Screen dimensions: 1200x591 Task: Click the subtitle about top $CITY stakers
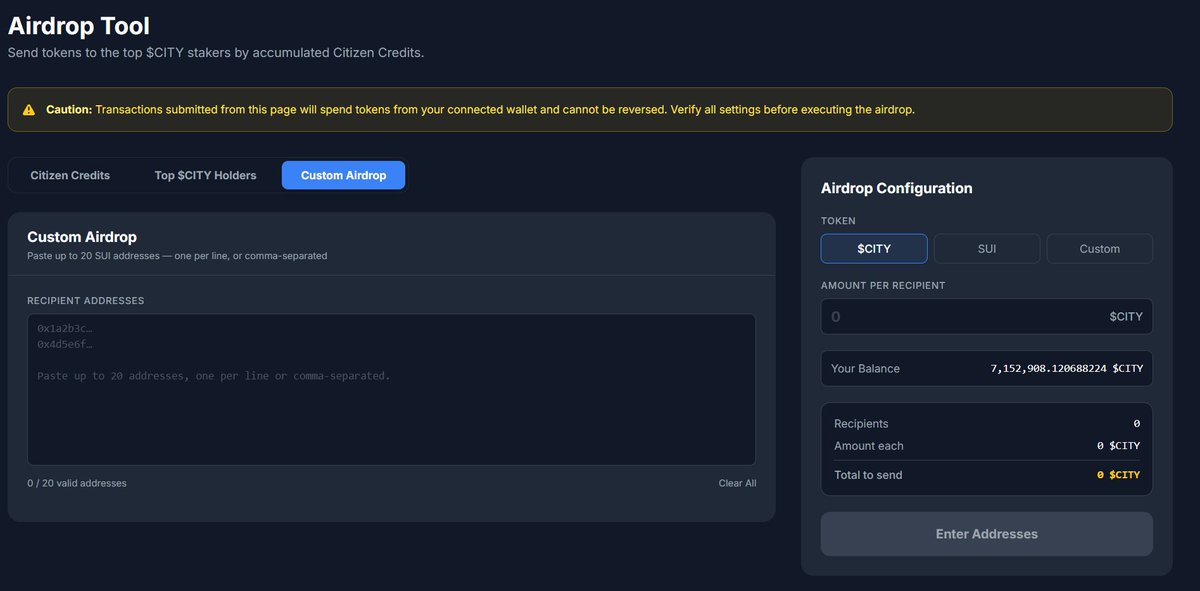216,53
